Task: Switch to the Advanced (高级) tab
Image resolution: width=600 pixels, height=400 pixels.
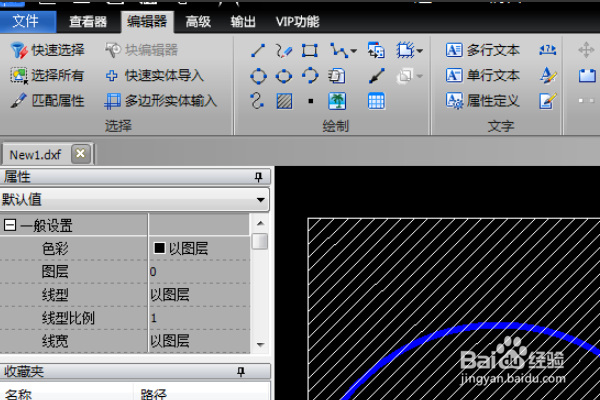Action: pos(198,21)
